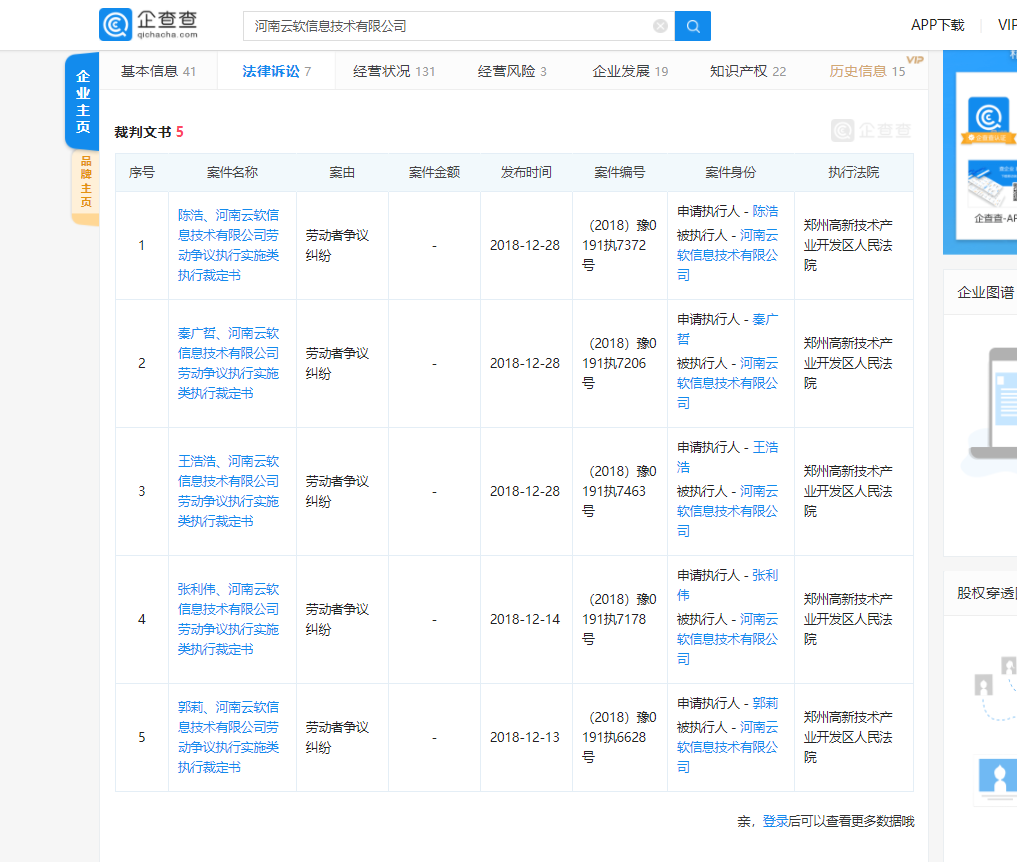Viewport: 1017px width, 862px height.
Task: Open the 企业图谱 panel heading
Action: [986, 293]
